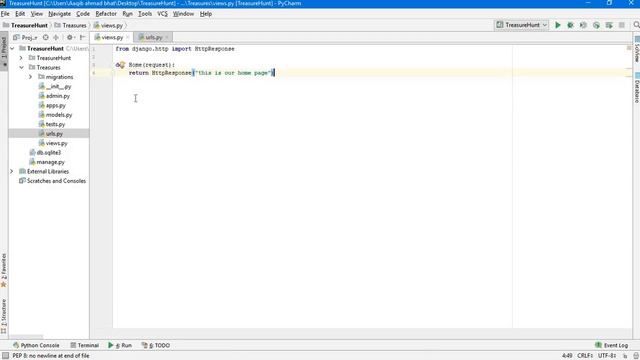640x360 pixels.
Task: Click the tool window toggle icon in status bar corner
Action: (5, 356)
